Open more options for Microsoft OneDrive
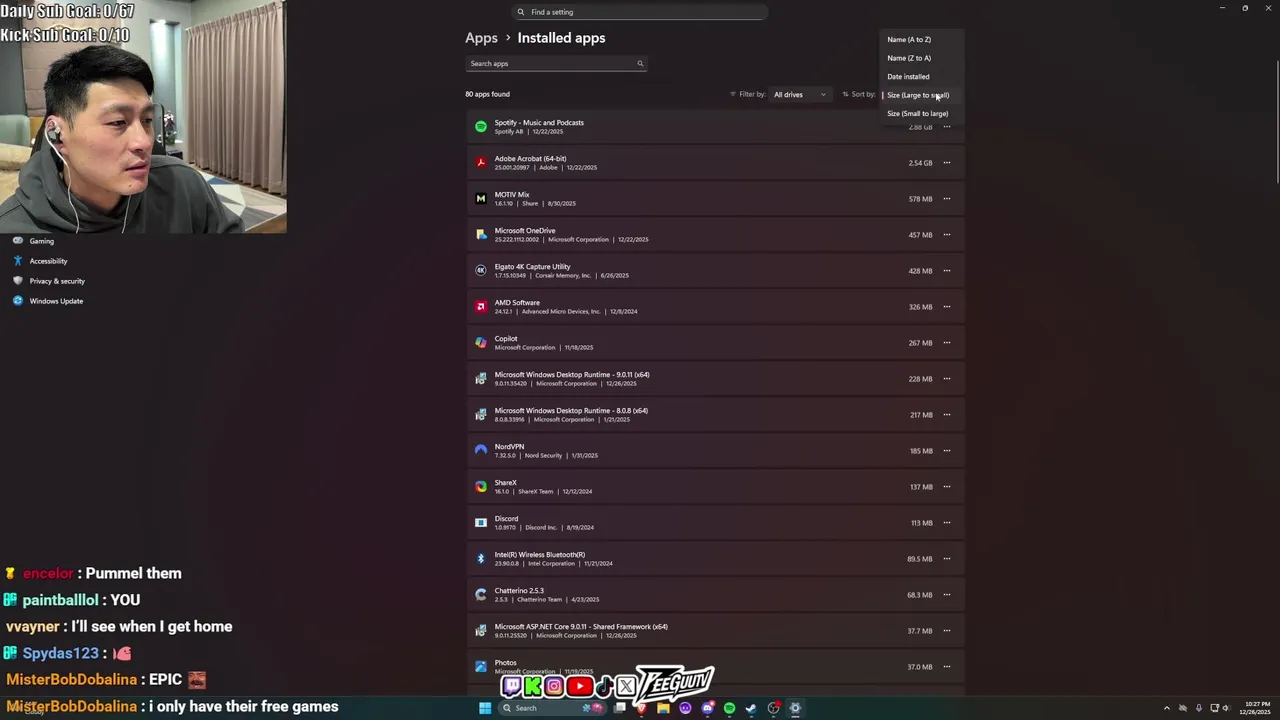Viewport: 1280px width, 720px height. click(947, 235)
